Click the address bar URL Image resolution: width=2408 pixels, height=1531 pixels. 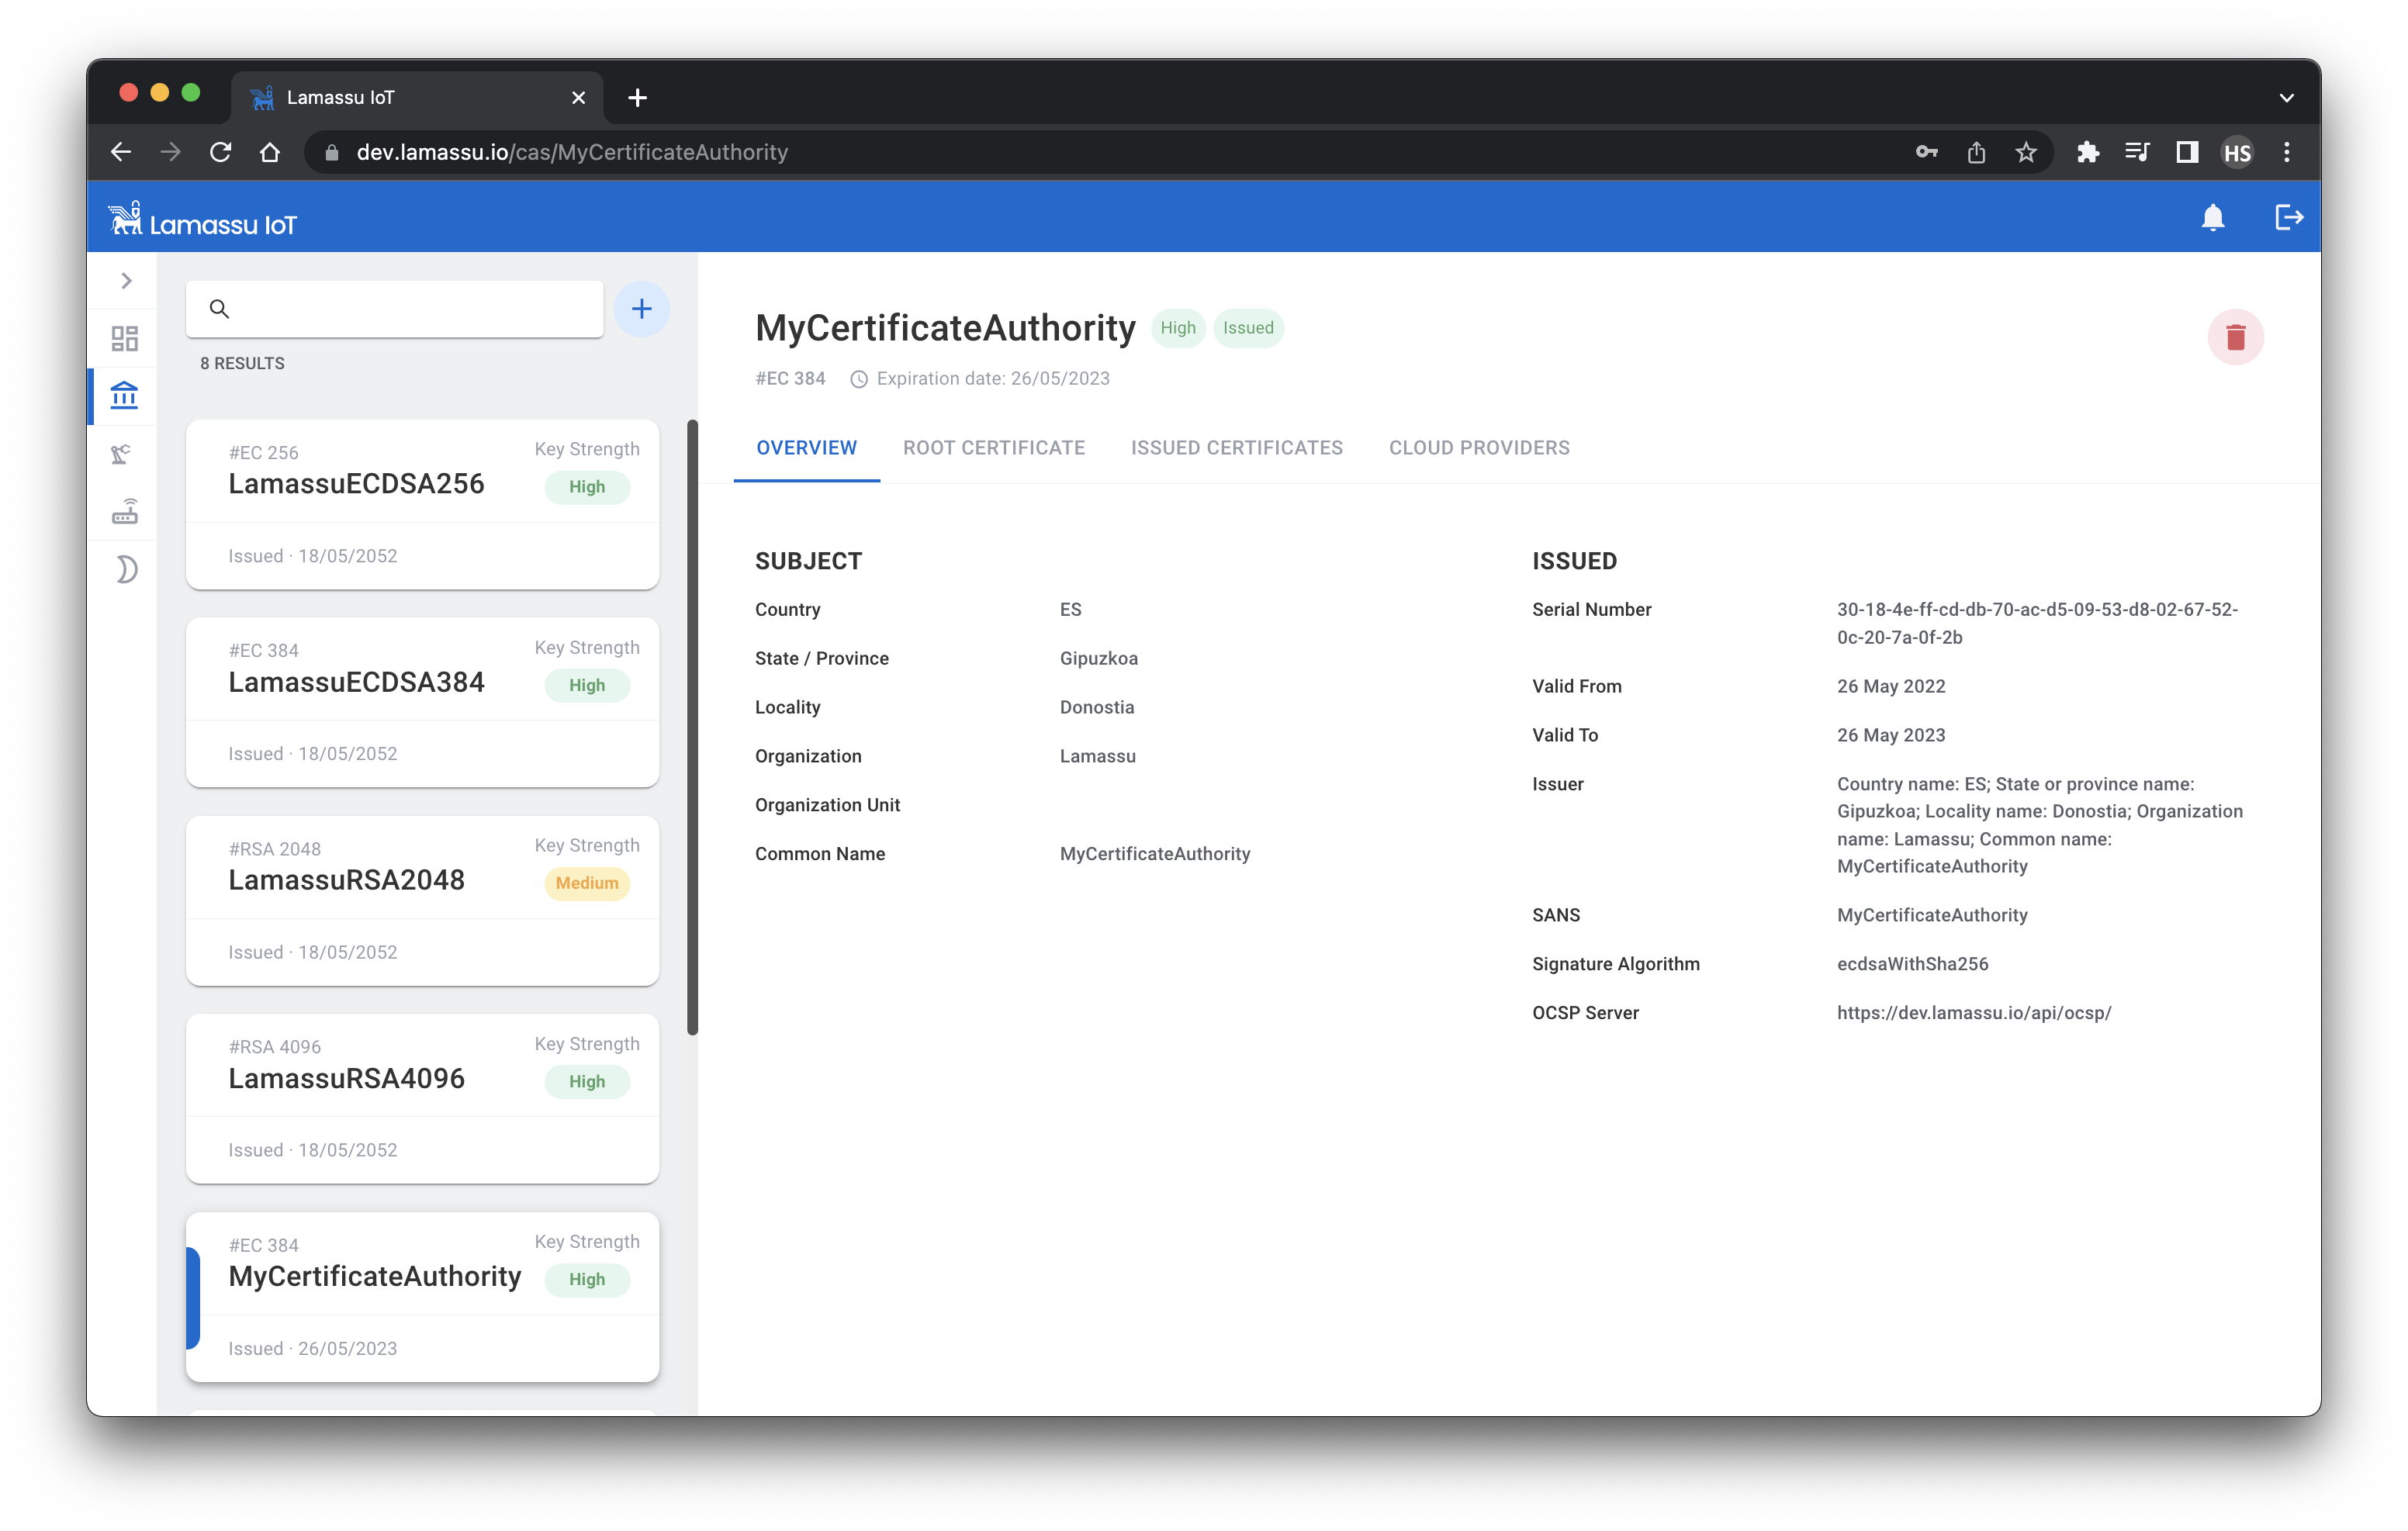(x=572, y=152)
